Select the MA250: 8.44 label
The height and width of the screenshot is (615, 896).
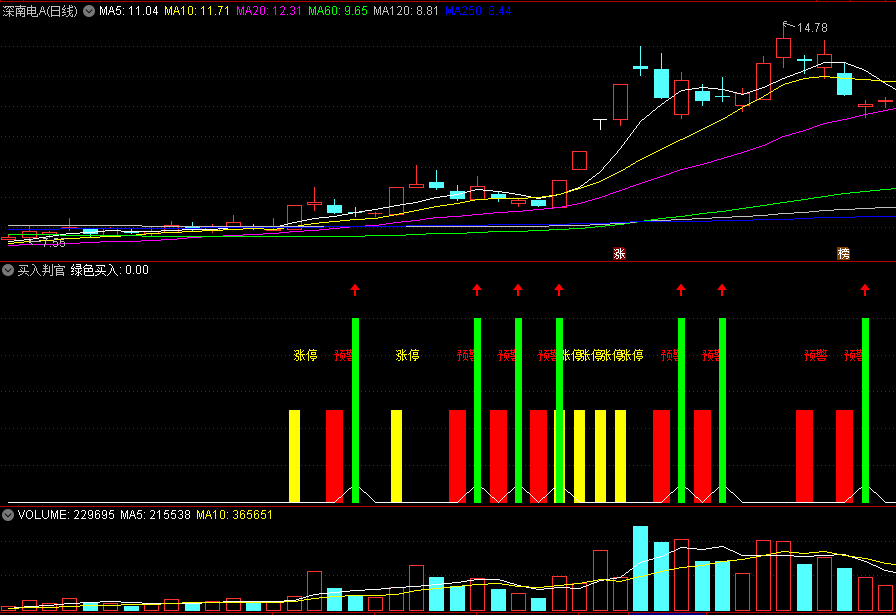[478, 11]
